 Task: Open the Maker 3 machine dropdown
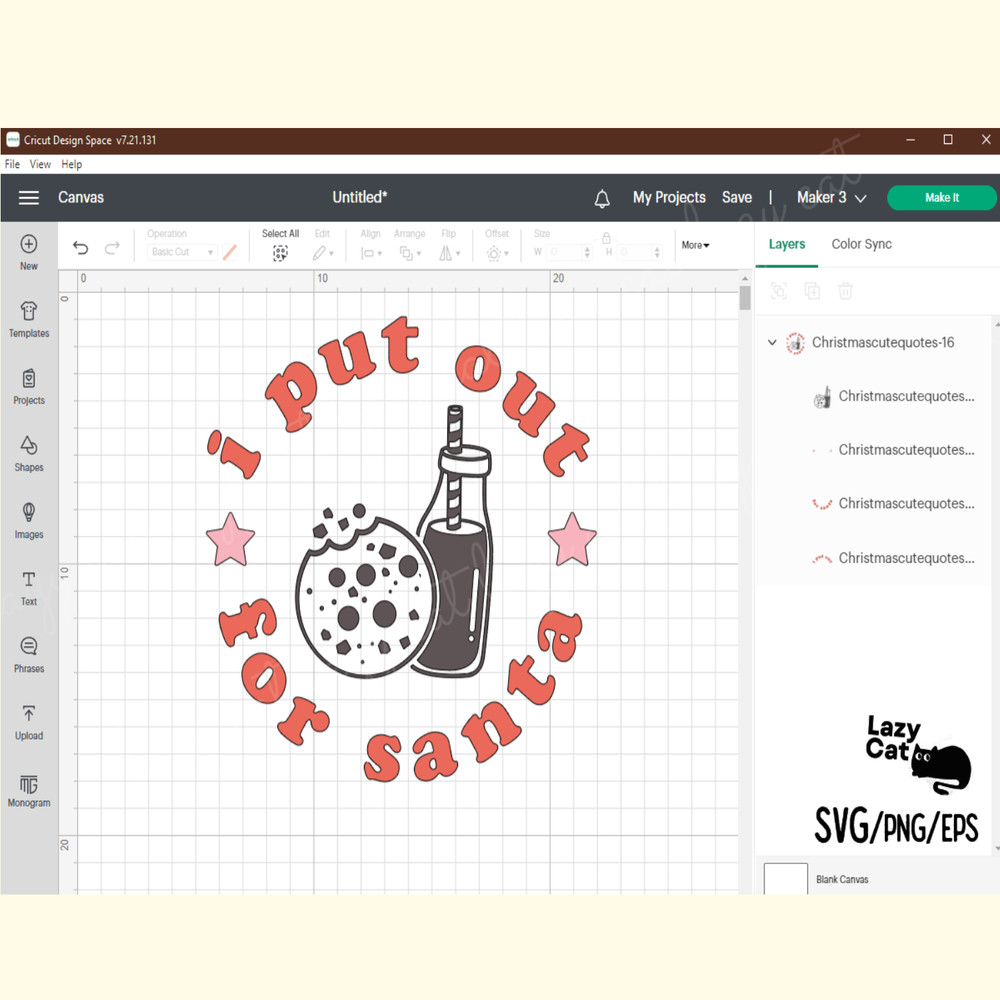831,198
